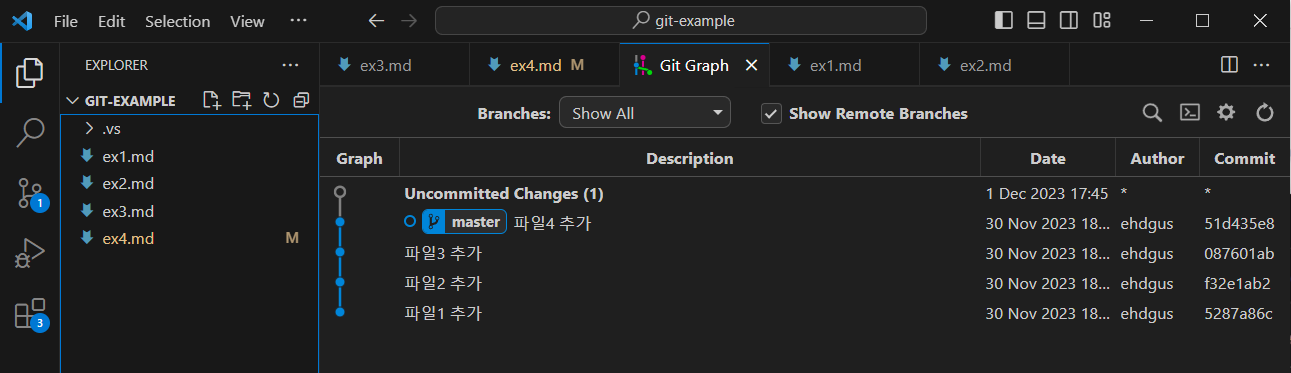Toggle the bottom panel layout

coord(1036,20)
